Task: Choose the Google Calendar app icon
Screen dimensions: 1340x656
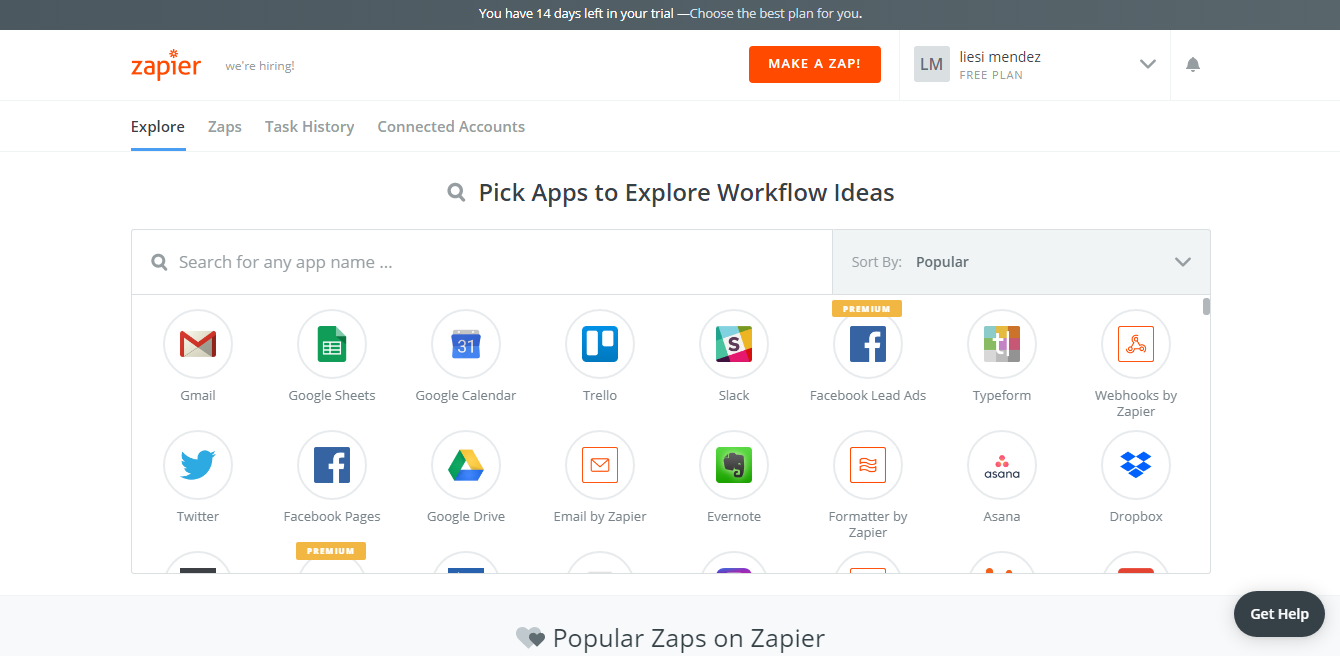Action: point(466,344)
